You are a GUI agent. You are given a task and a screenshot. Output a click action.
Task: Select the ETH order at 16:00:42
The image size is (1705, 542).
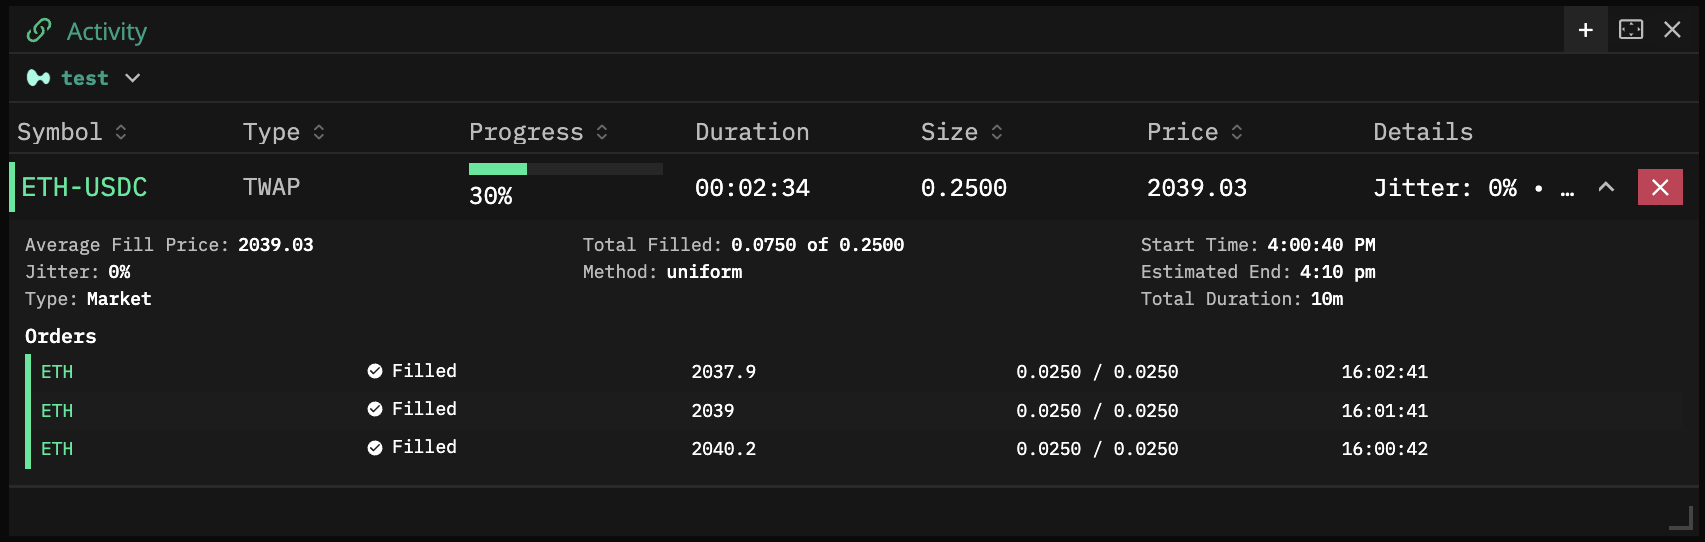pos(57,449)
